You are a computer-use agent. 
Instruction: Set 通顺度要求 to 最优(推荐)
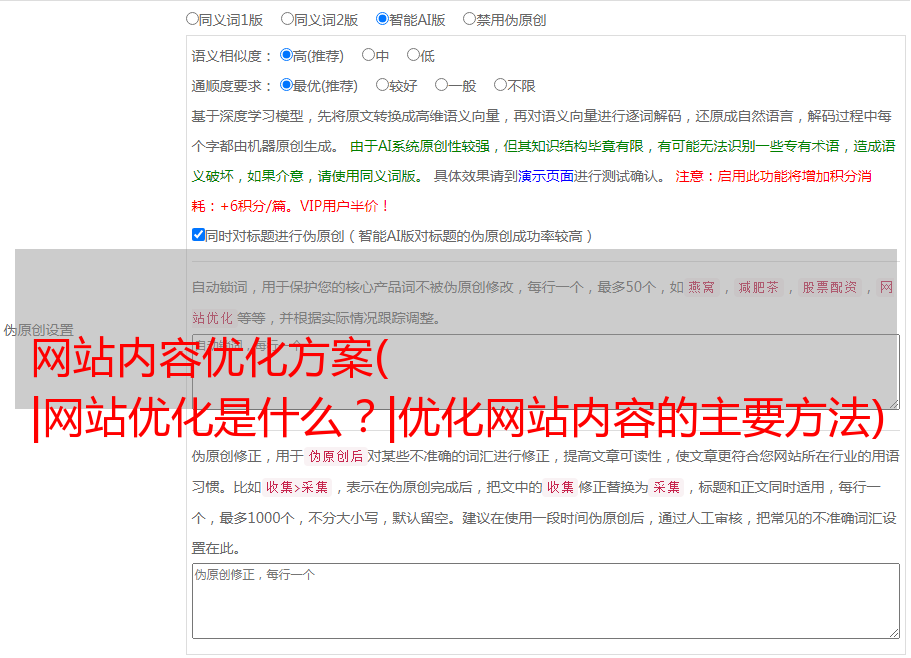tap(286, 85)
